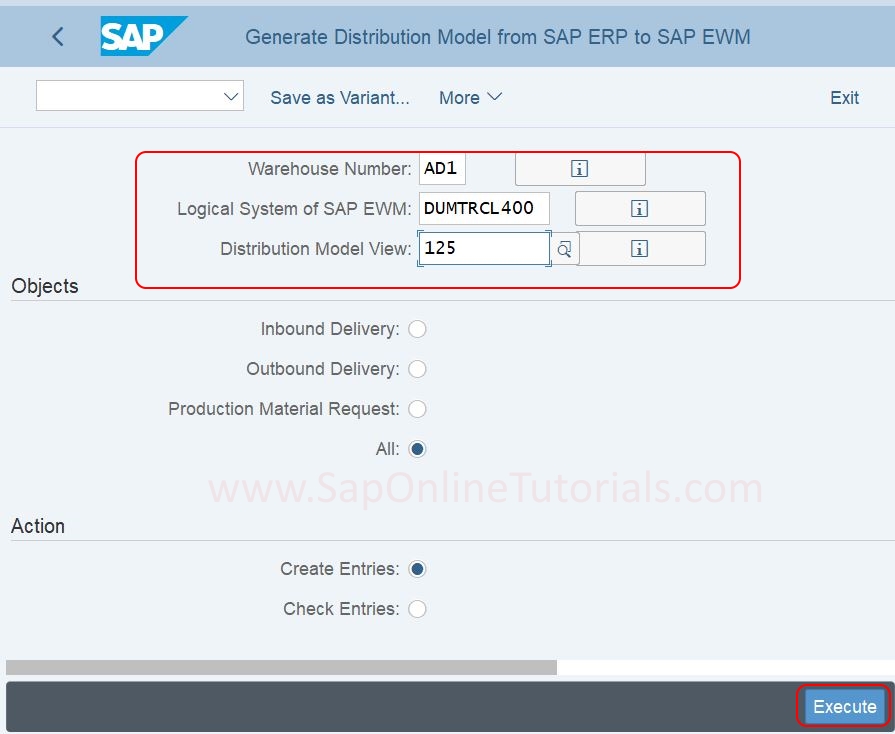The height and width of the screenshot is (734, 895).
Task: Select Production Material Request radio button
Action: [417, 409]
